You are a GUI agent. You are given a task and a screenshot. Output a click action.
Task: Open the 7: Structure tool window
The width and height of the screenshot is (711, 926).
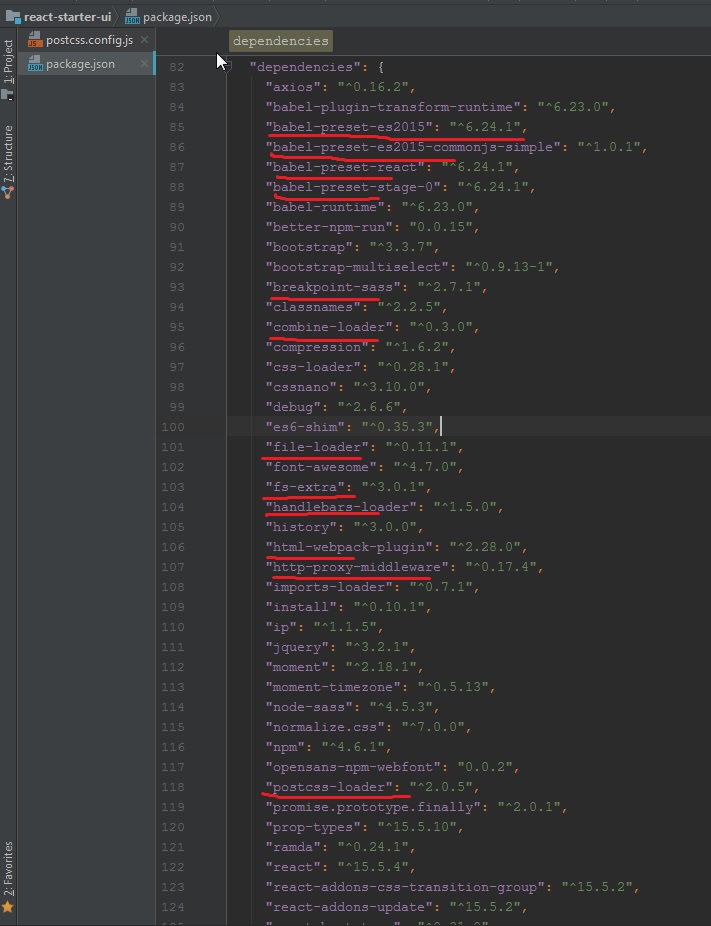8,154
